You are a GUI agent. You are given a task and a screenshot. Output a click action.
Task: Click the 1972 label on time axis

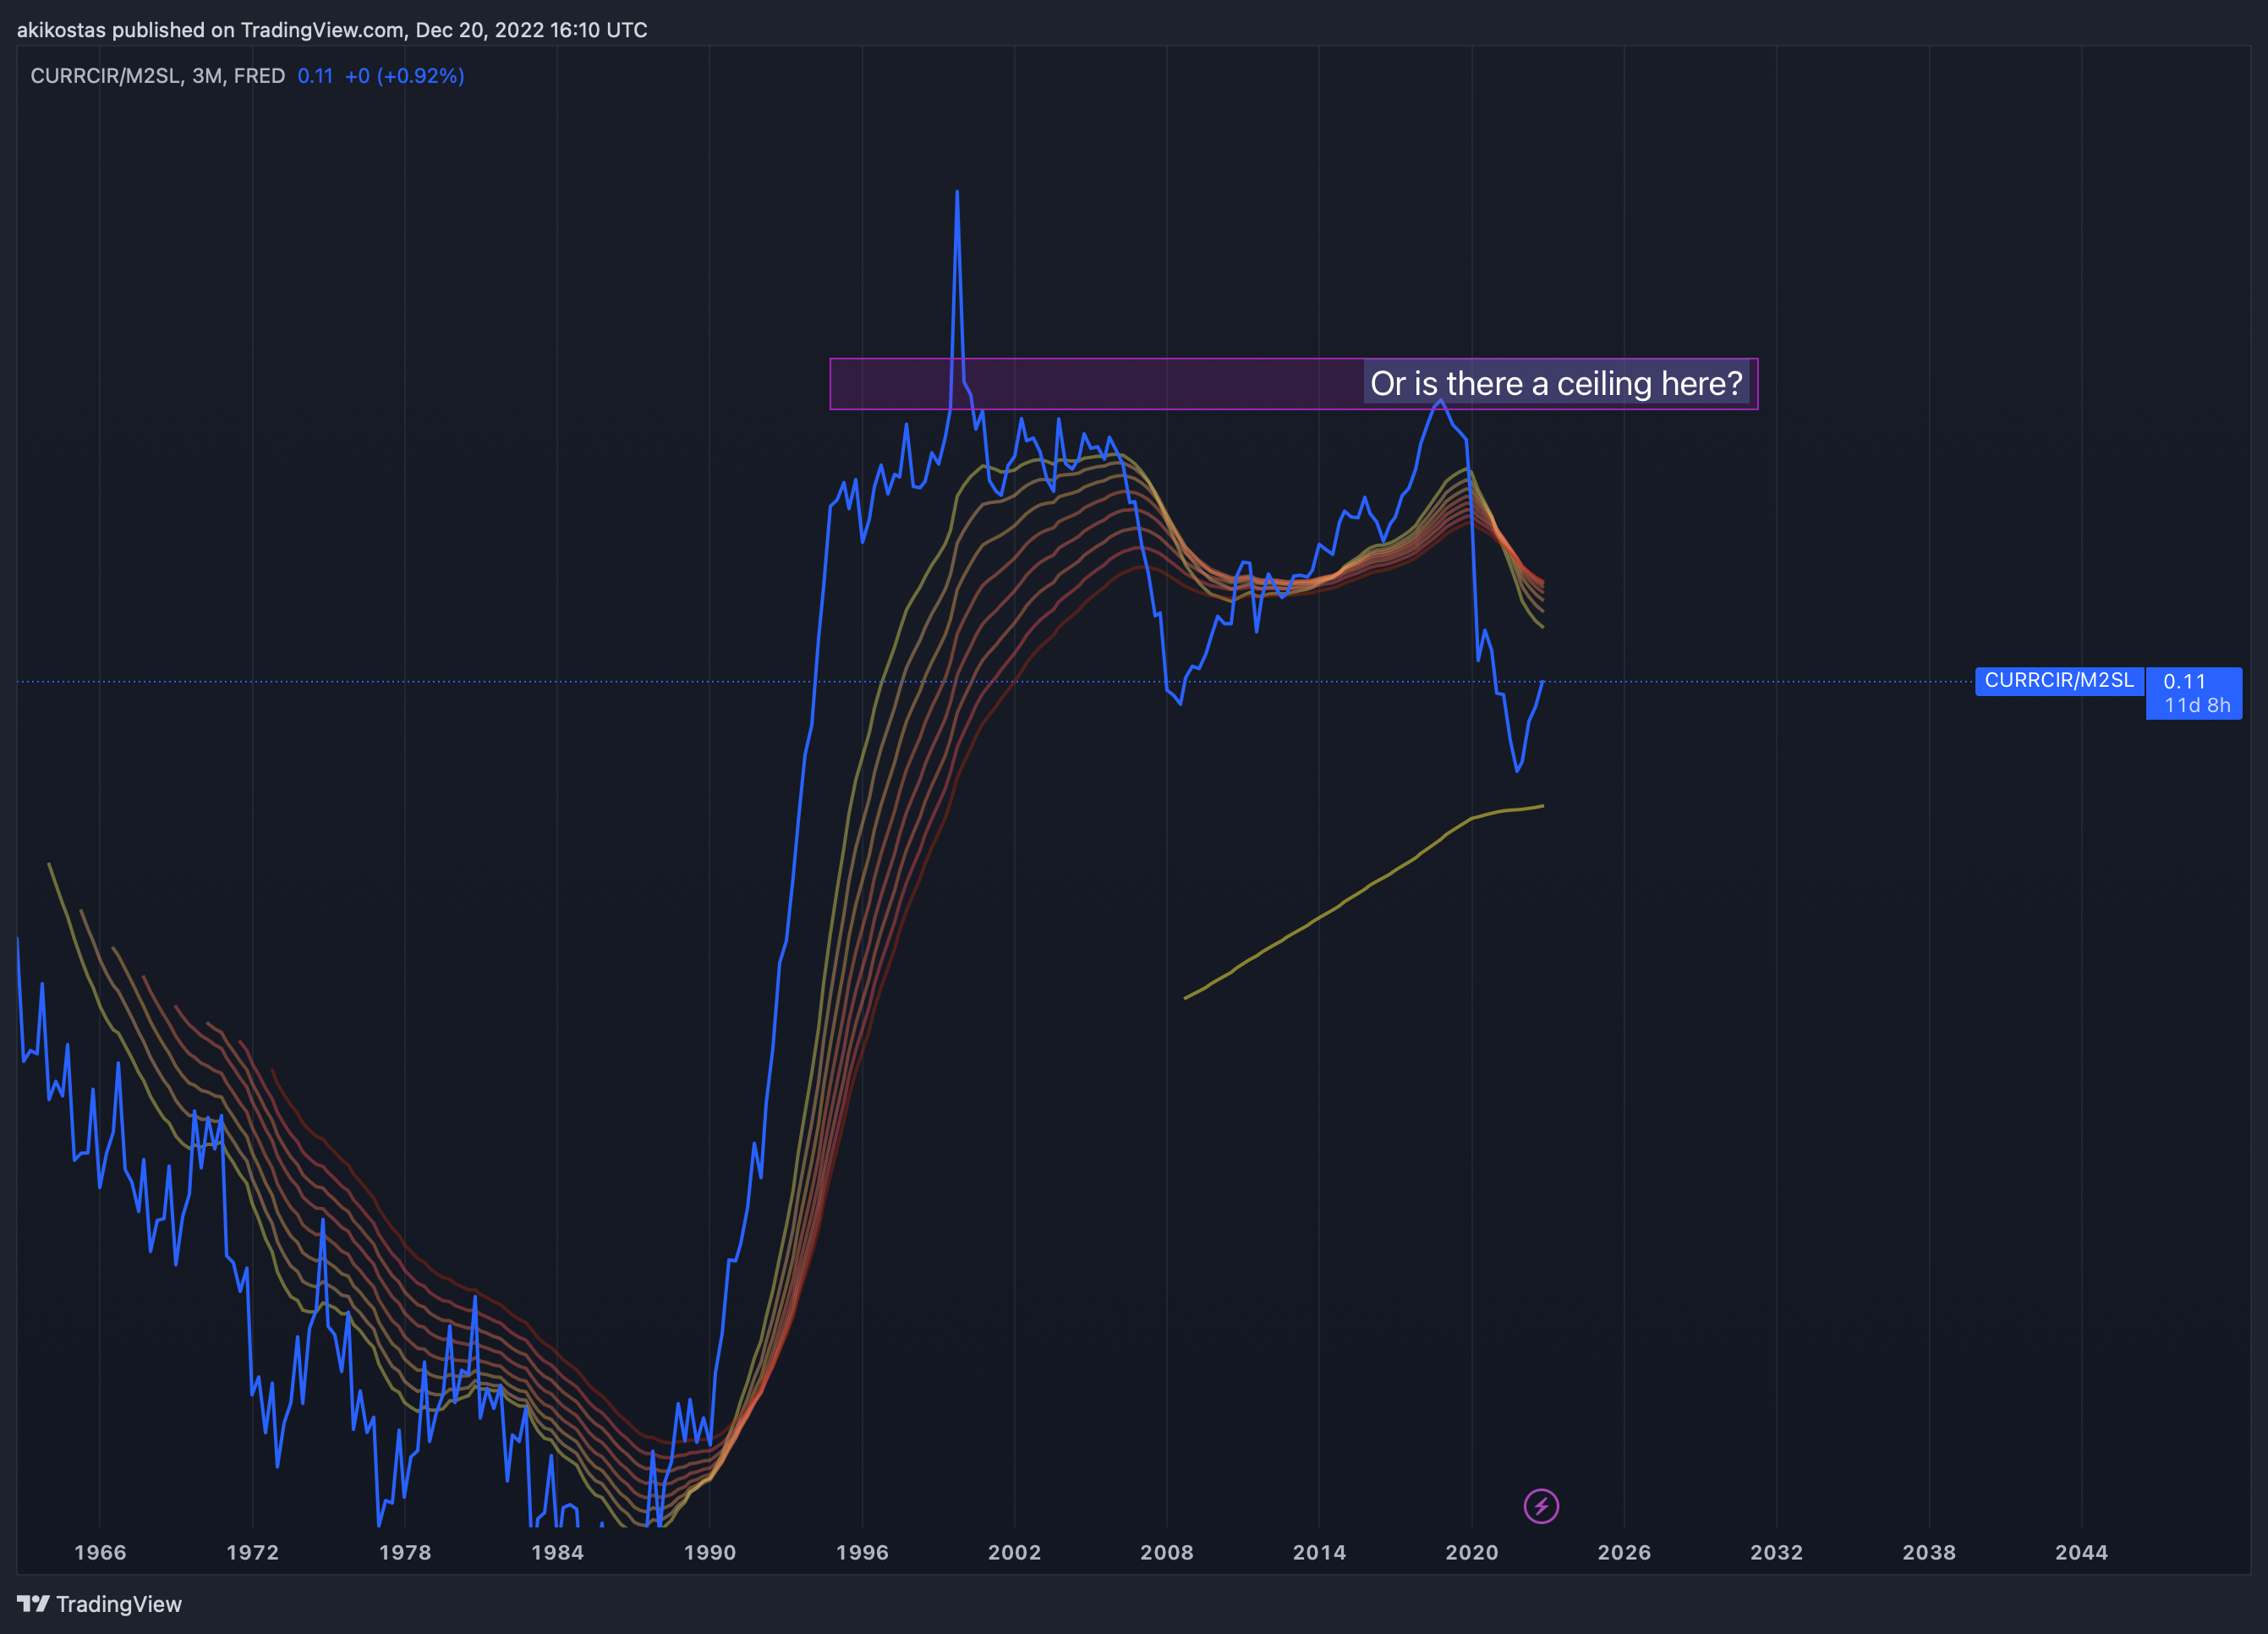point(252,1552)
